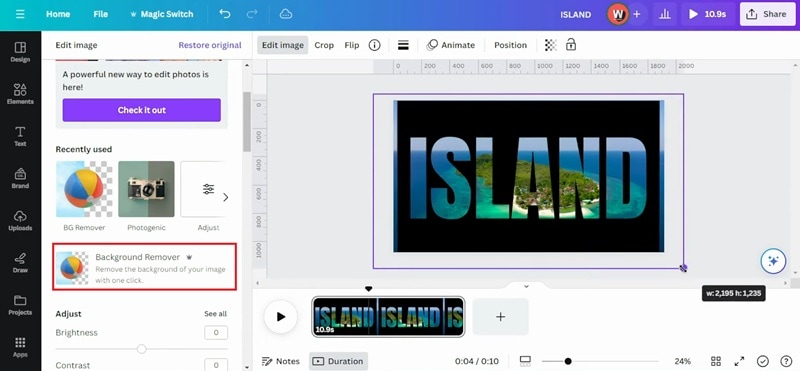Undo the last action
The height and width of the screenshot is (371, 800).
225,14
